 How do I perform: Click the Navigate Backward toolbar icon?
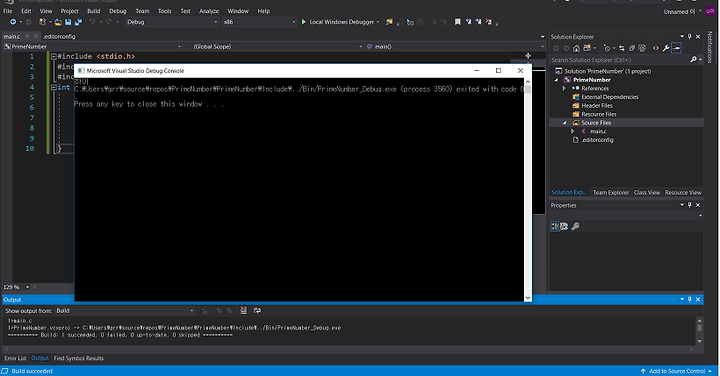pyautogui.click(x=13, y=22)
